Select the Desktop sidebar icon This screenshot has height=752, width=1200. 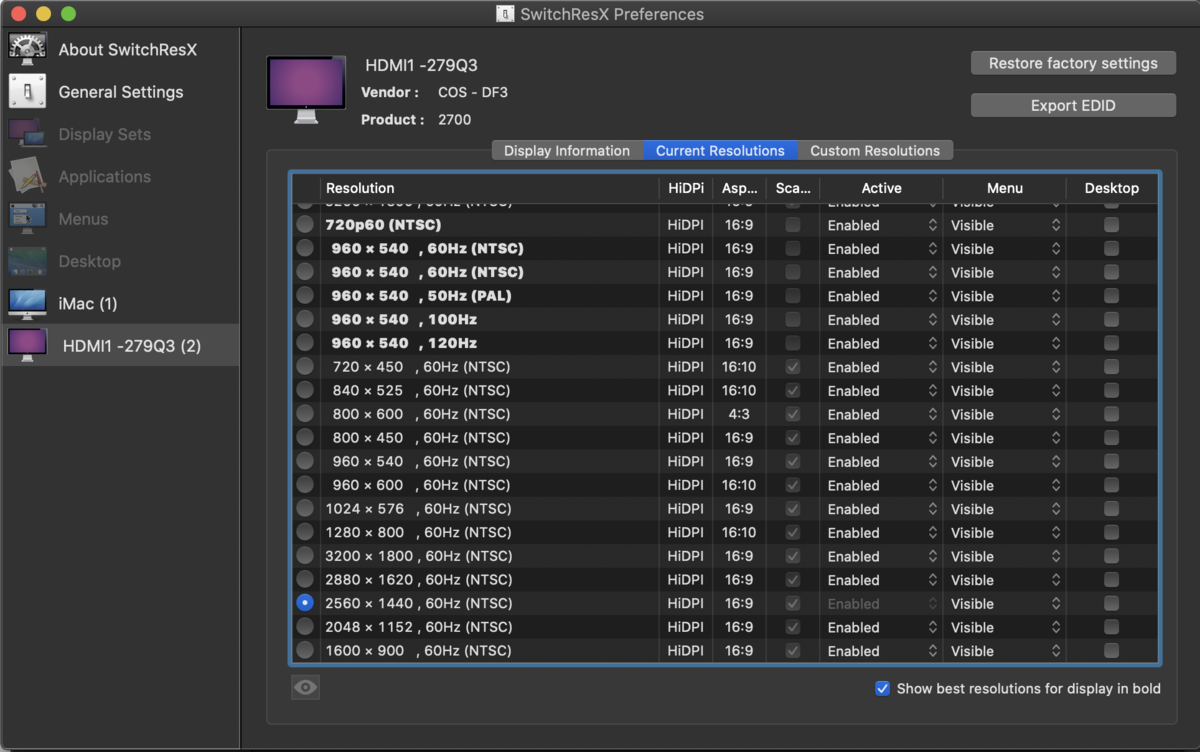coord(27,261)
